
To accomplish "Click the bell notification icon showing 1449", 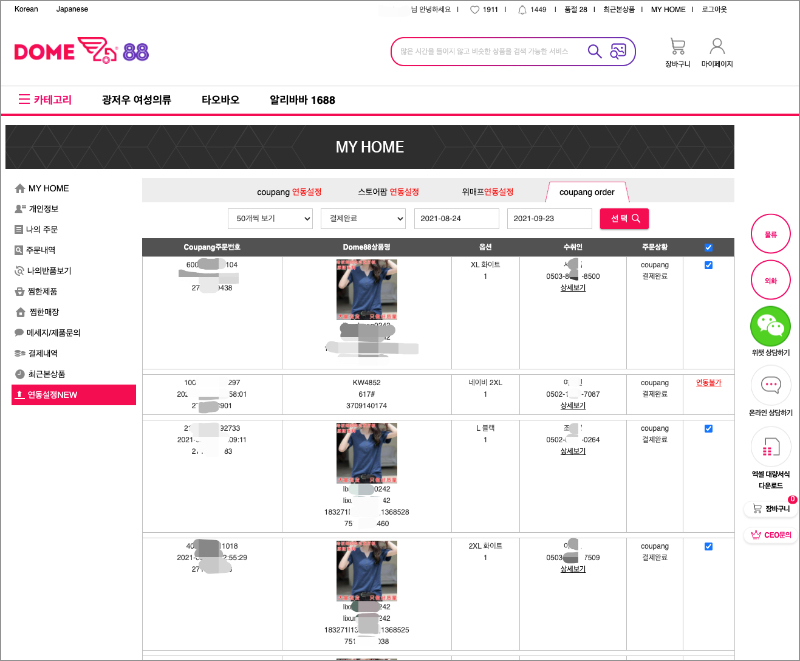I will 522,9.
